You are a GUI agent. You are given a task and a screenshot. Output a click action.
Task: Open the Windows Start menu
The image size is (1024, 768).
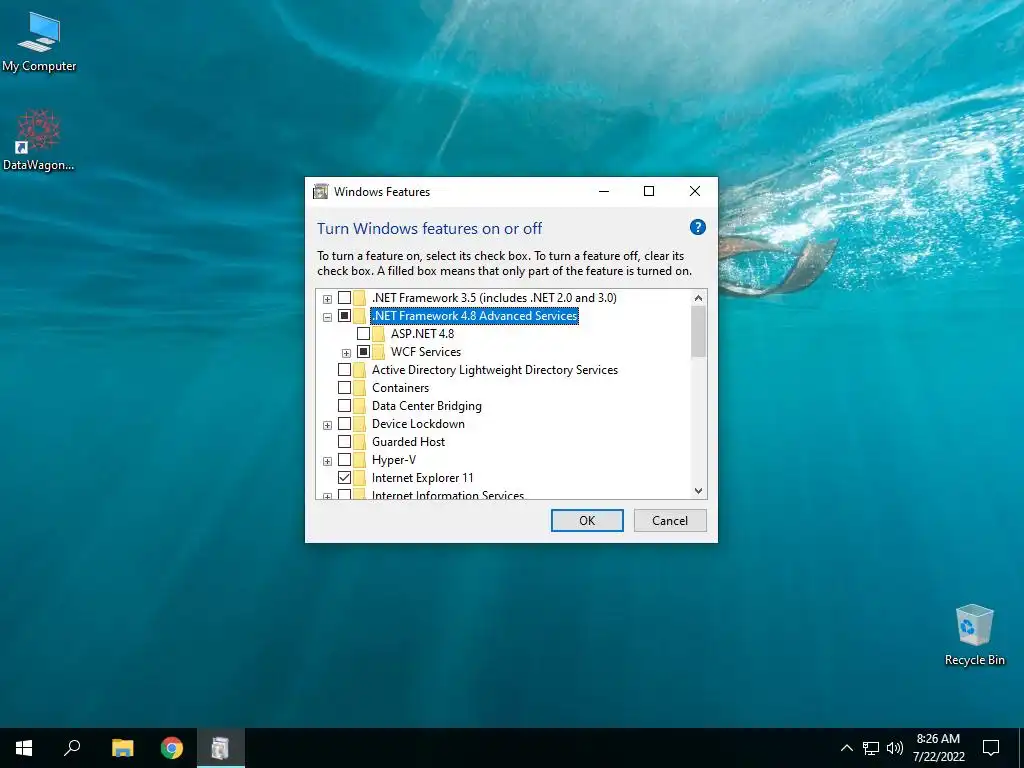click(x=24, y=748)
